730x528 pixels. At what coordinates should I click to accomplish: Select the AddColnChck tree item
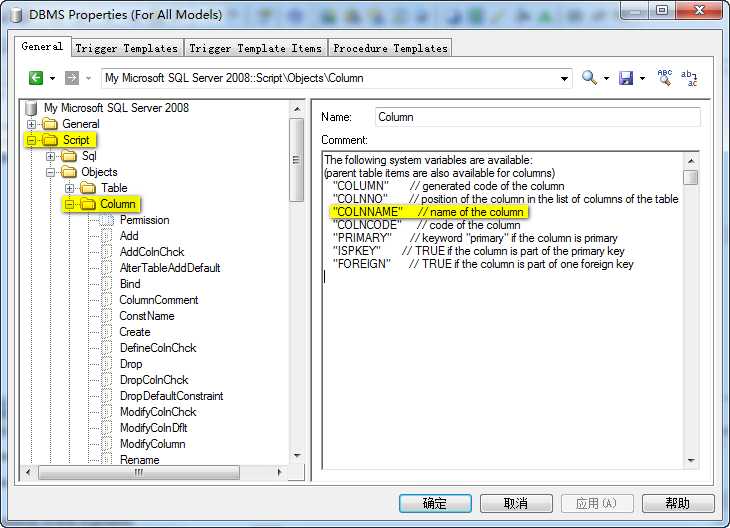[152, 252]
